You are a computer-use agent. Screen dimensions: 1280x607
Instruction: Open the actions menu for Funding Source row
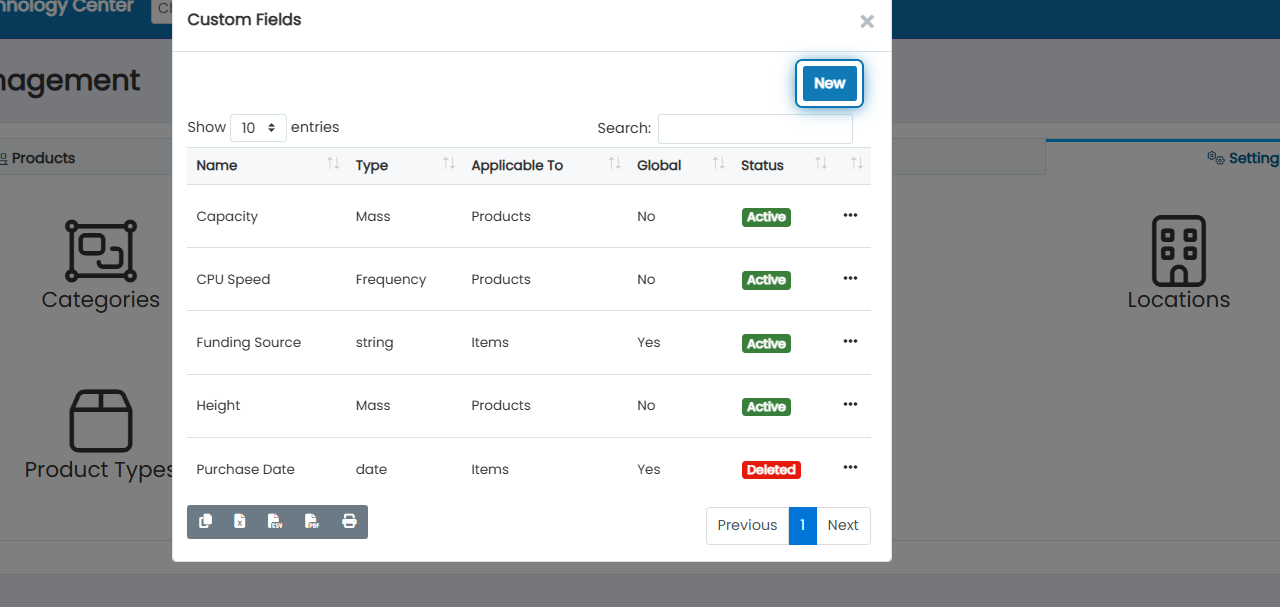pos(850,341)
